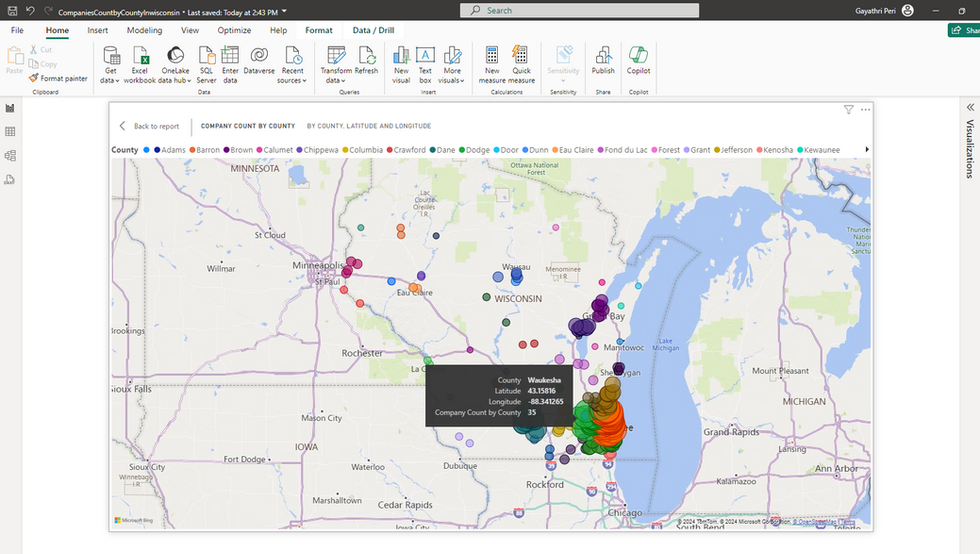Viewport: 980px width, 554px height.
Task: Insert a New visual
Action: [x=401, y=64]
